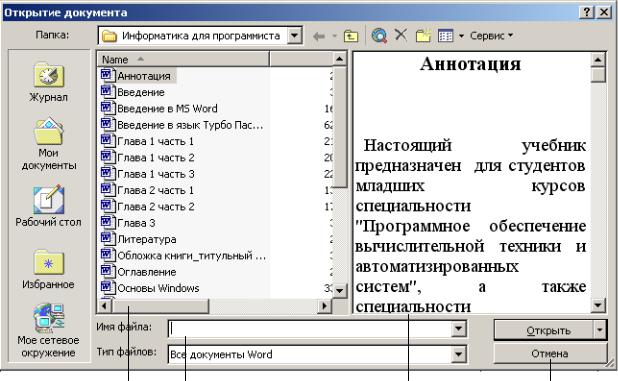Open the Views dropdown arrow
Image resolution: width=618 pixels, height=381 pixels.
point(462,36)
